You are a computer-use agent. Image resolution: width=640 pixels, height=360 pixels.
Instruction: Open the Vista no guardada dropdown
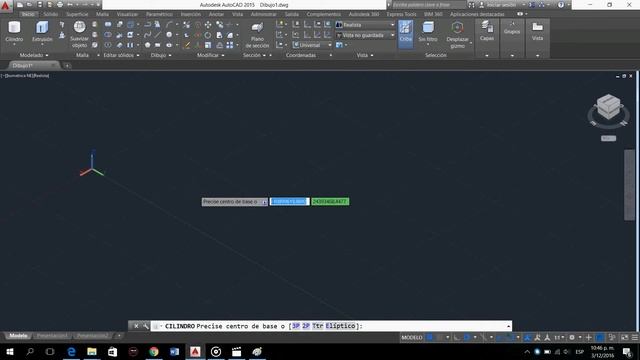coord(365,35)
